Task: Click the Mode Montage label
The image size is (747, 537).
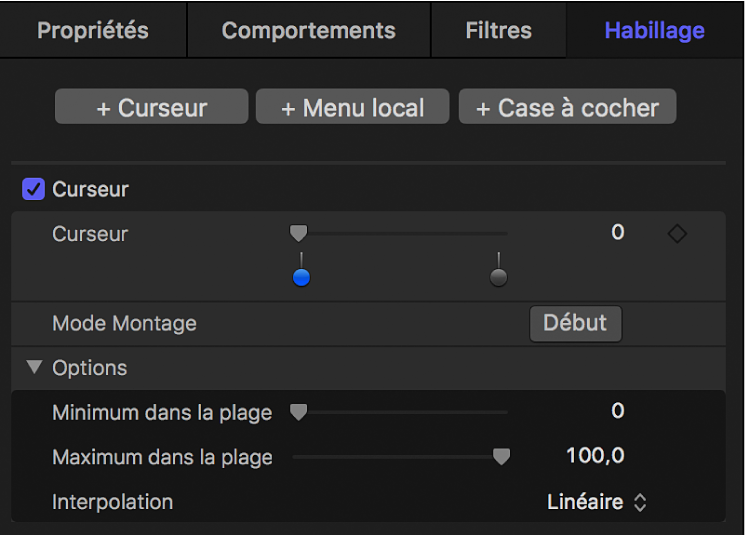Action: (124, 324)
